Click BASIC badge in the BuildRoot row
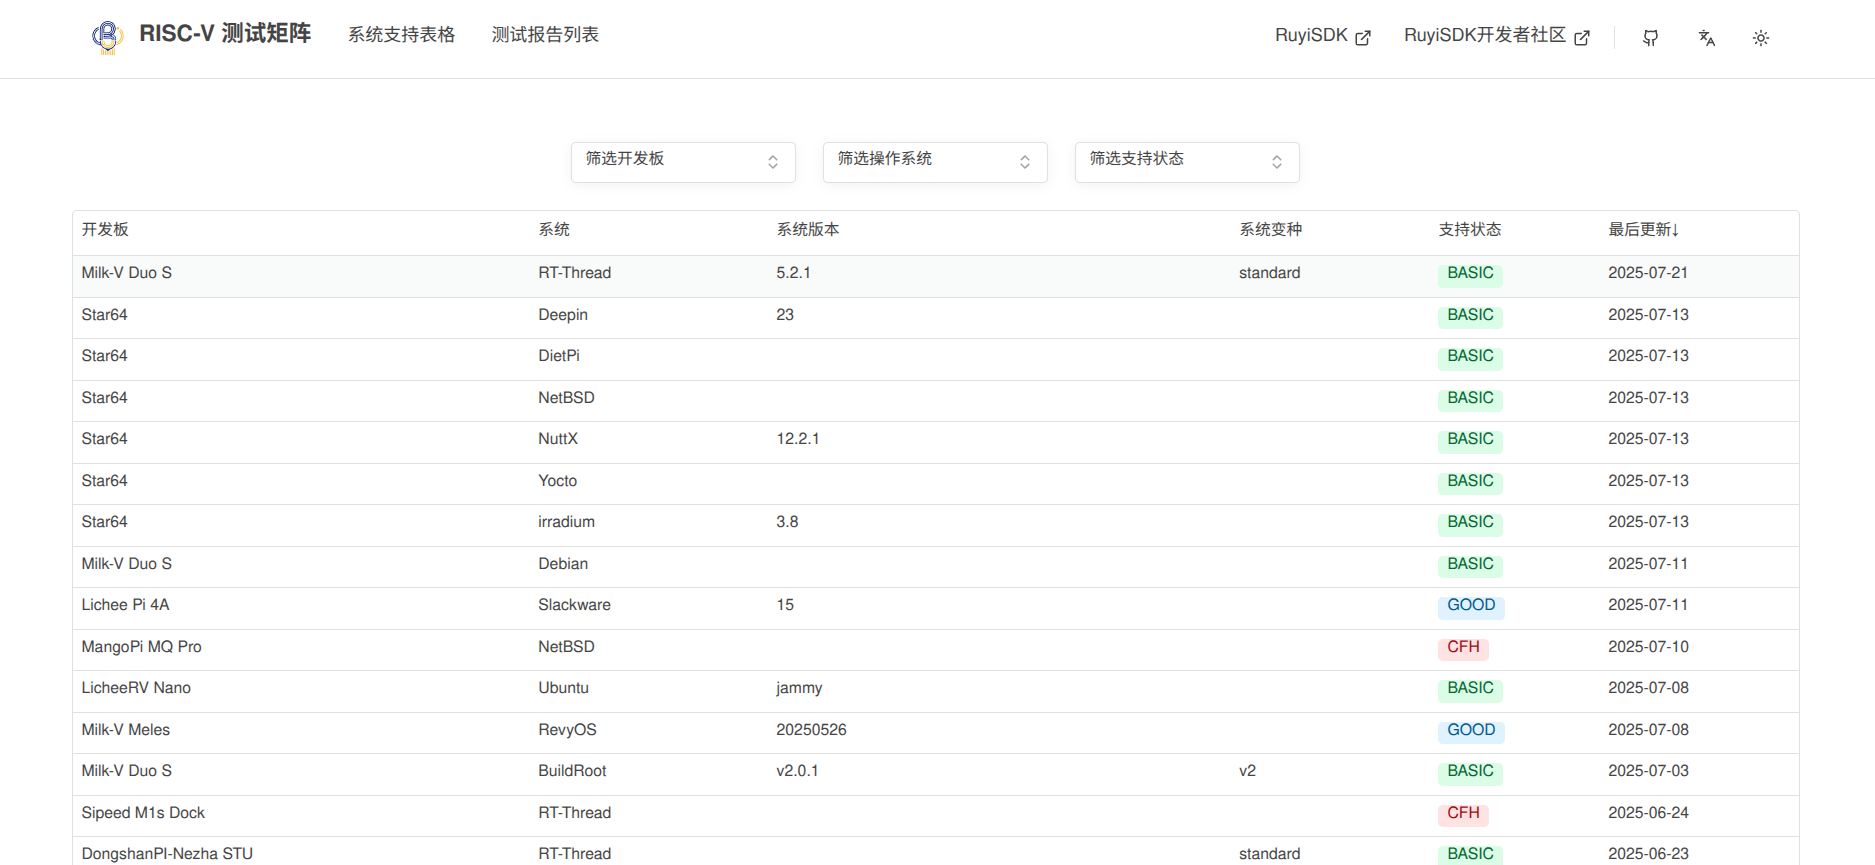 pyautogui.click(x=1470, y=772)
